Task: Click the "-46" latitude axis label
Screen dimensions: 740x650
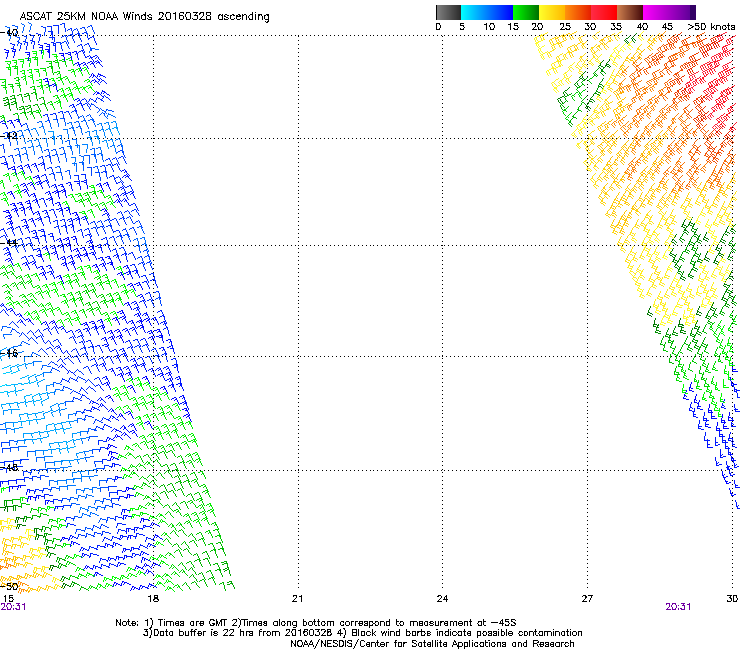Action: point(9,353)
